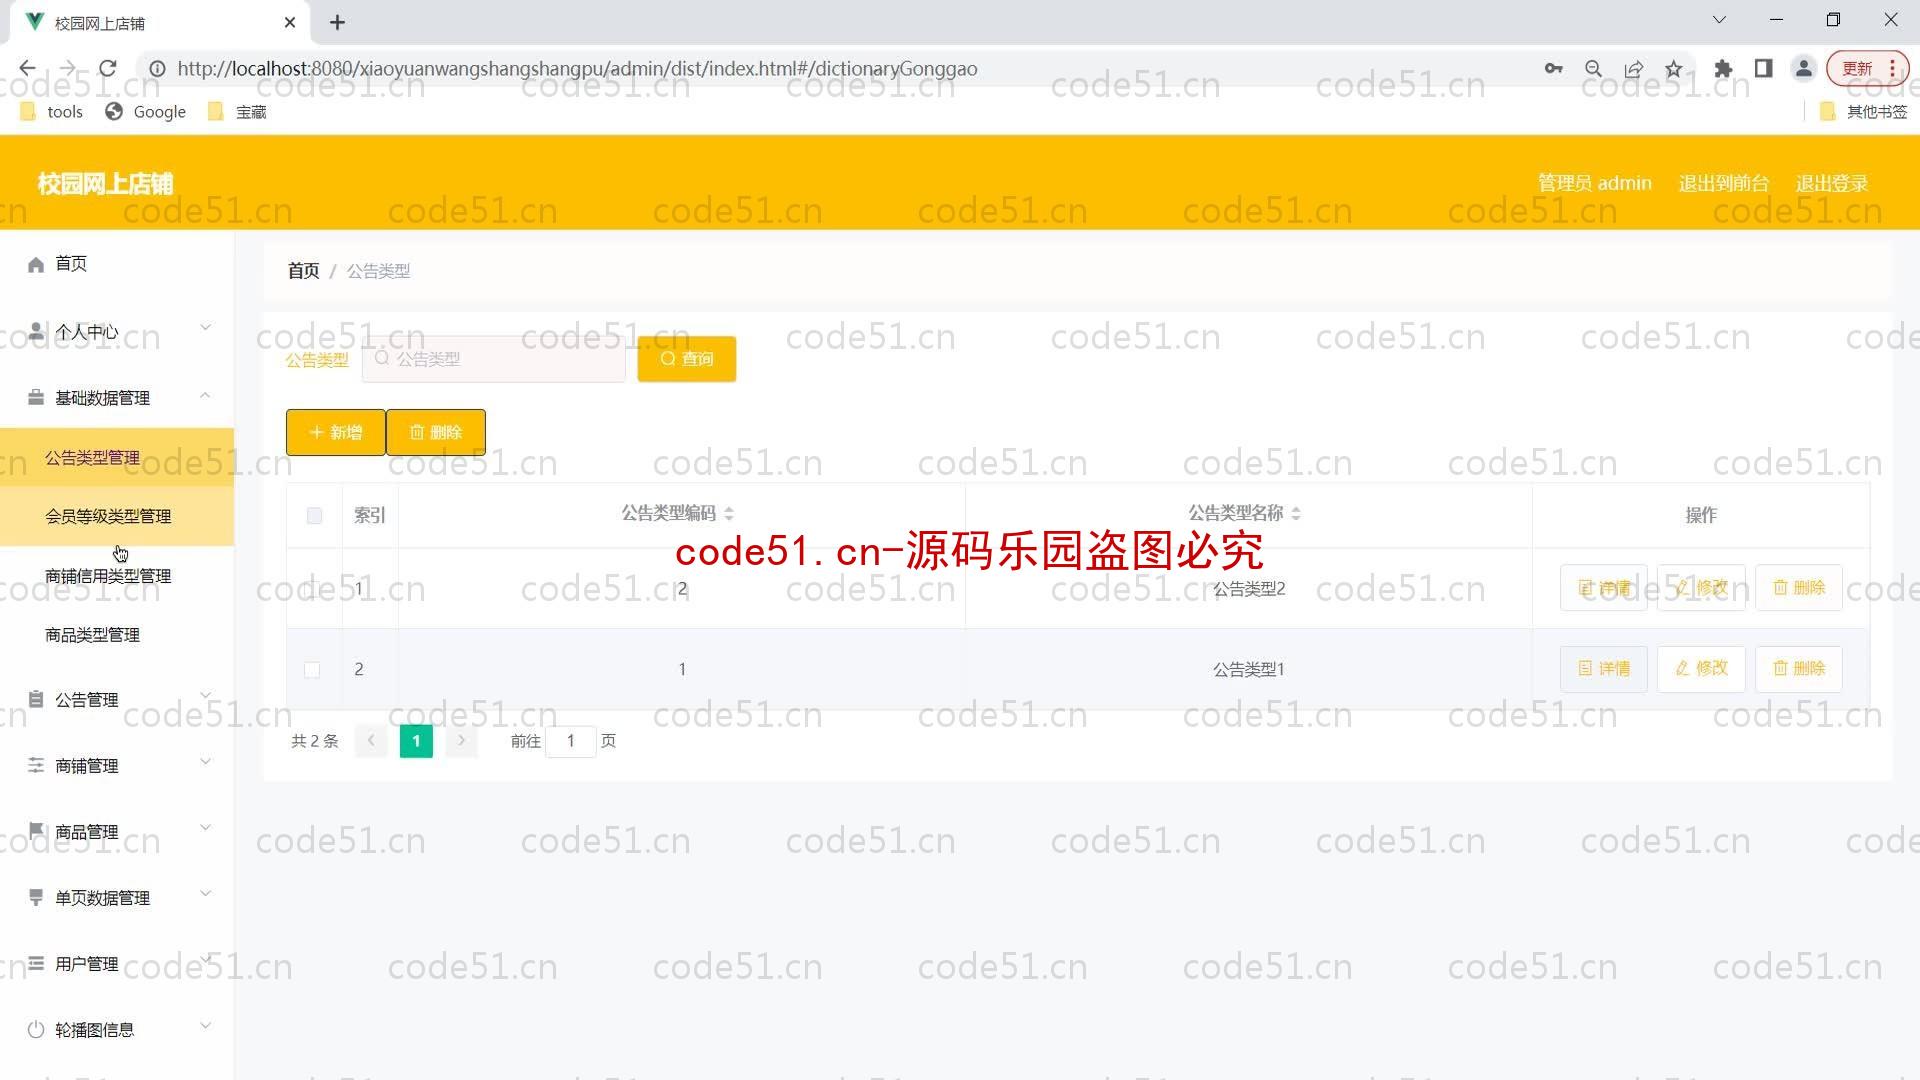Select page 1 in pagination
The image size is (1920, 1080).
pyautogui.click(x=416, y=741)
